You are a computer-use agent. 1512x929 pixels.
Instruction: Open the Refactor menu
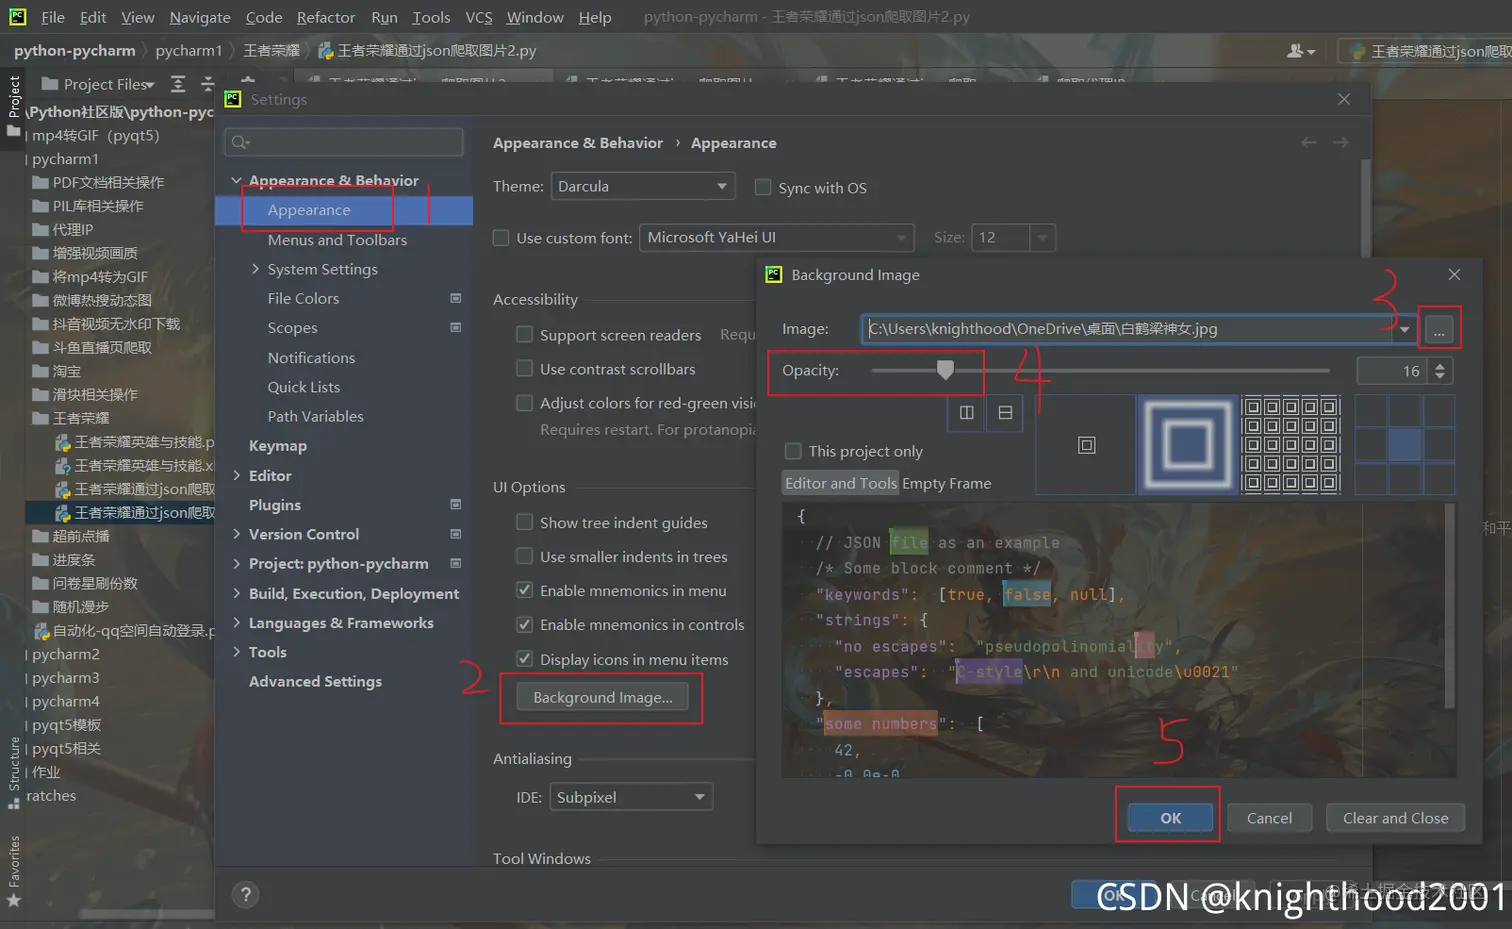click(326, 17)
